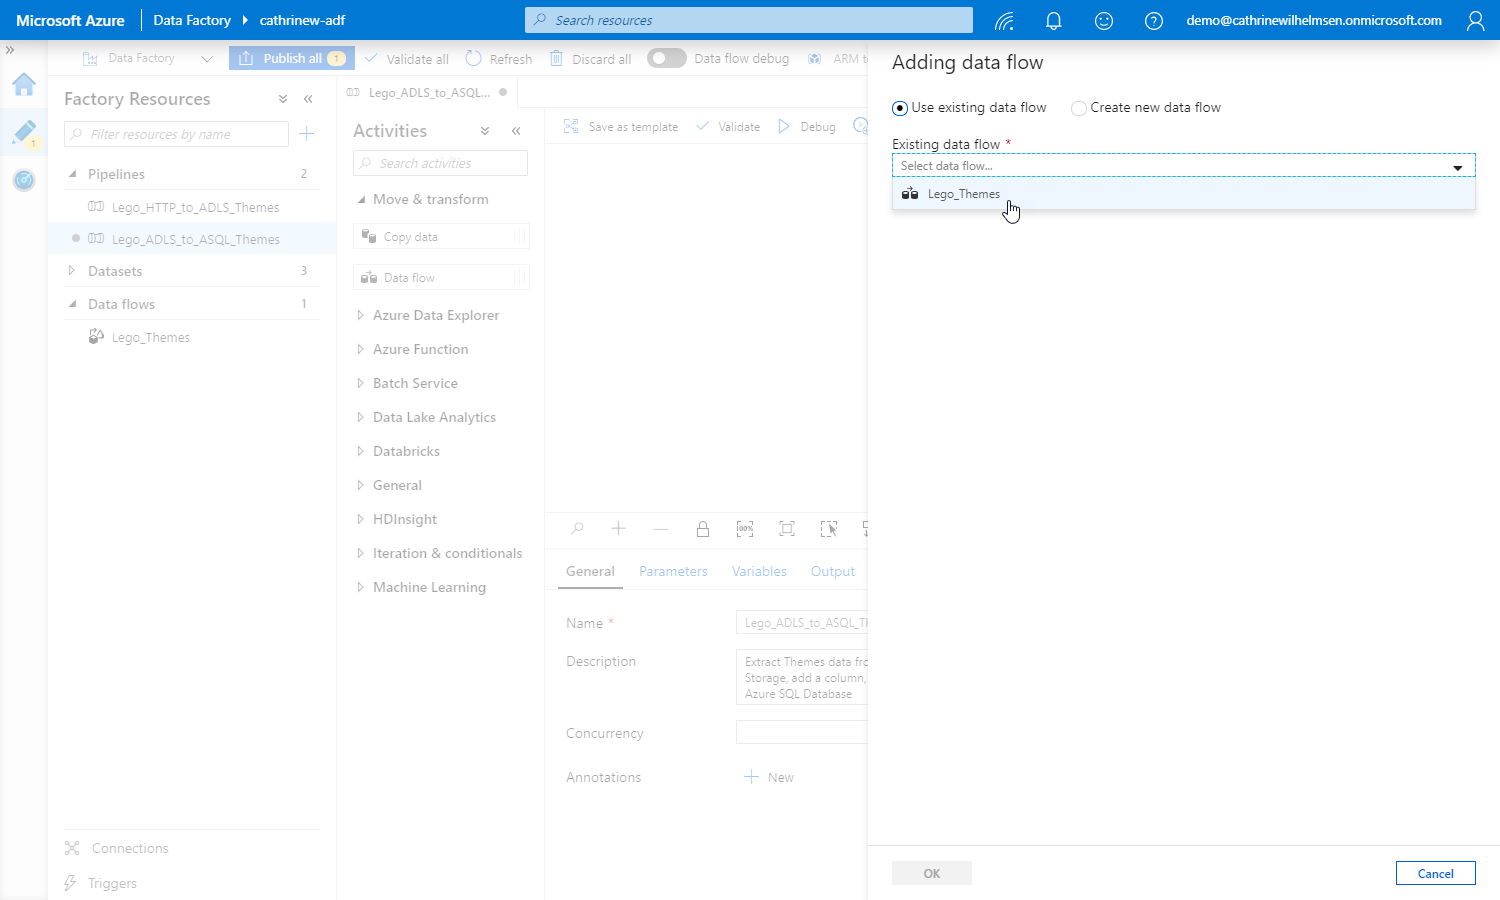Select Use existing data flow option

point(900,108)
